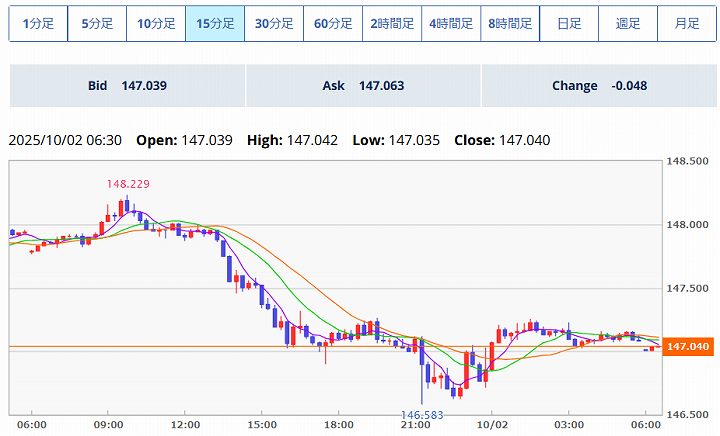
Task: Open the 8時間足 timeframe
Action: pyautogui.click(x=510, y=23)
